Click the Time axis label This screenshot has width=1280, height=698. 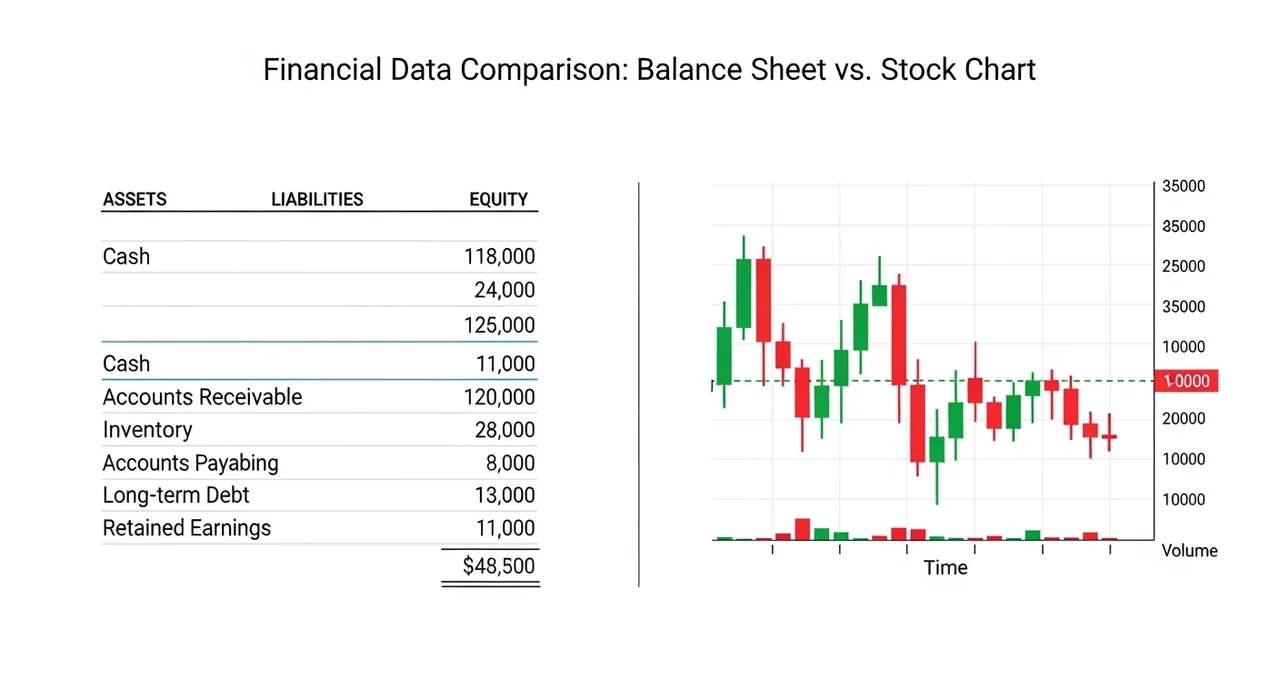945,568
